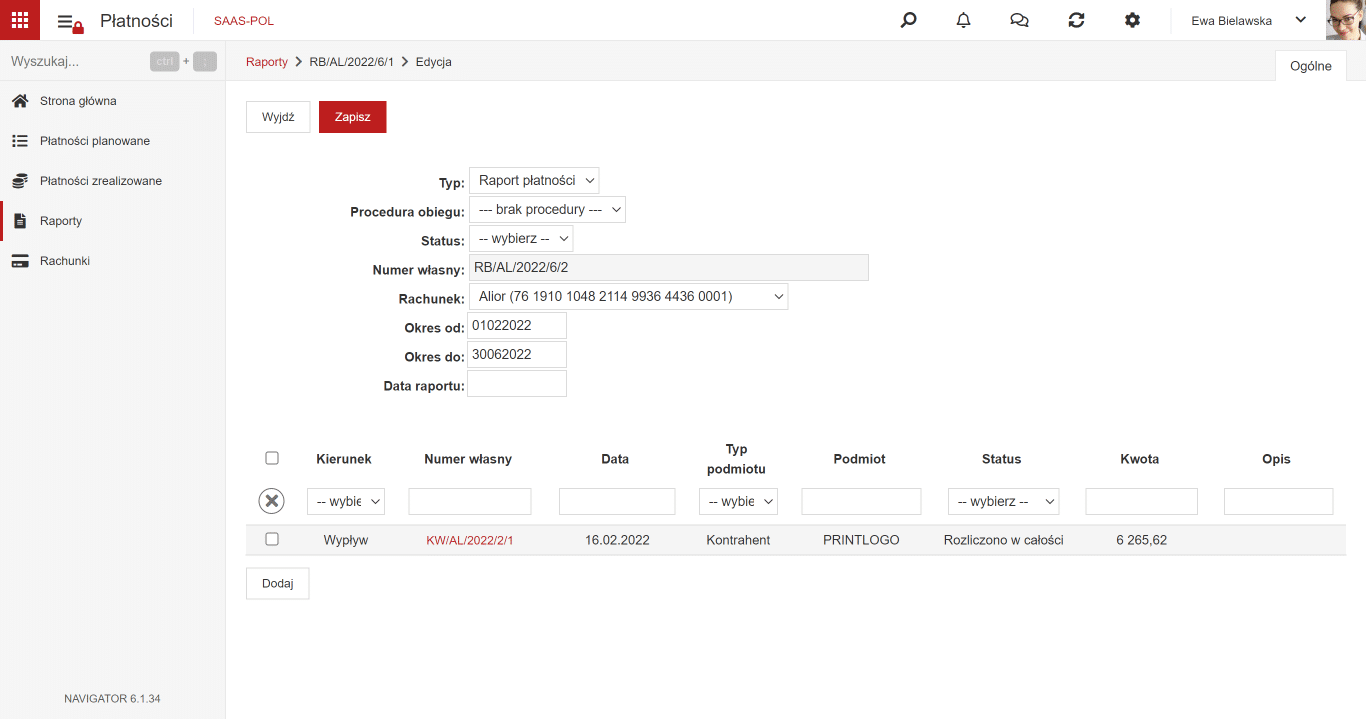Expand the Status filter dropdown in table
1366x719 pixels.
coord(1003,502)
